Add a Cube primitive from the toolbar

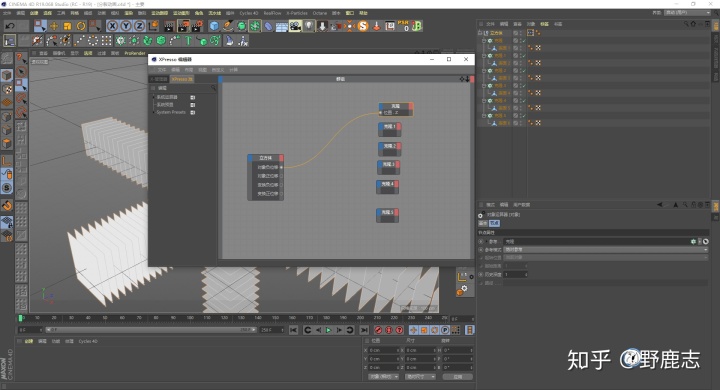tap(214, 26)
